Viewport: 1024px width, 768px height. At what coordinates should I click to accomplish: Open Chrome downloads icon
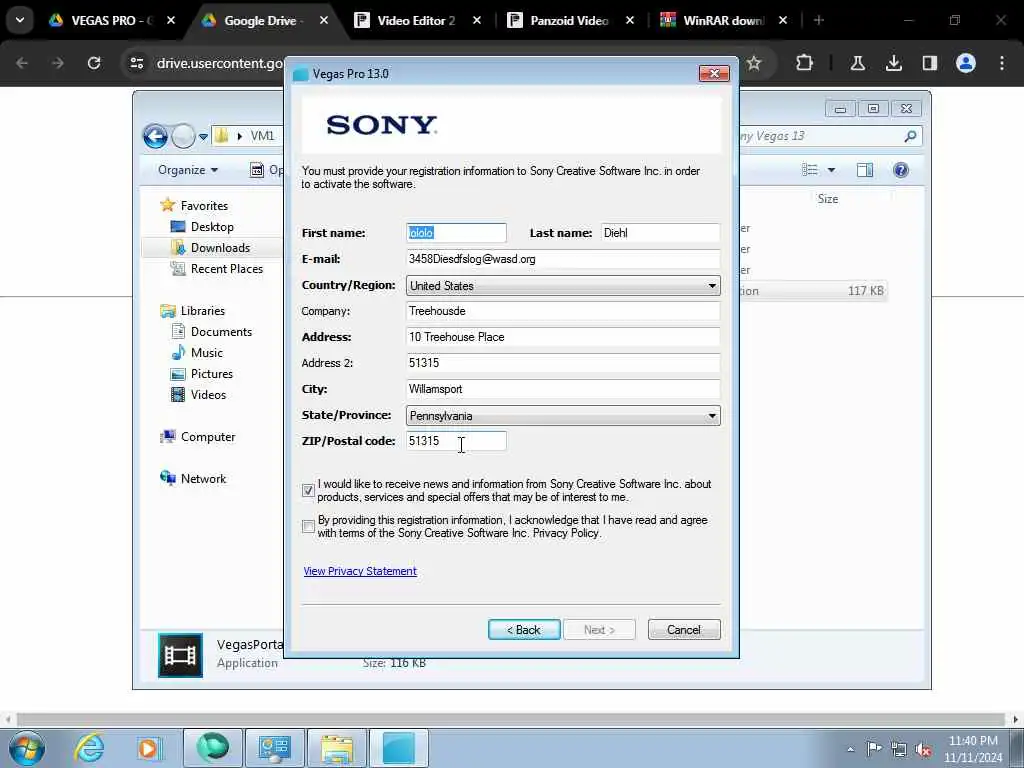(x=893, y=63)
